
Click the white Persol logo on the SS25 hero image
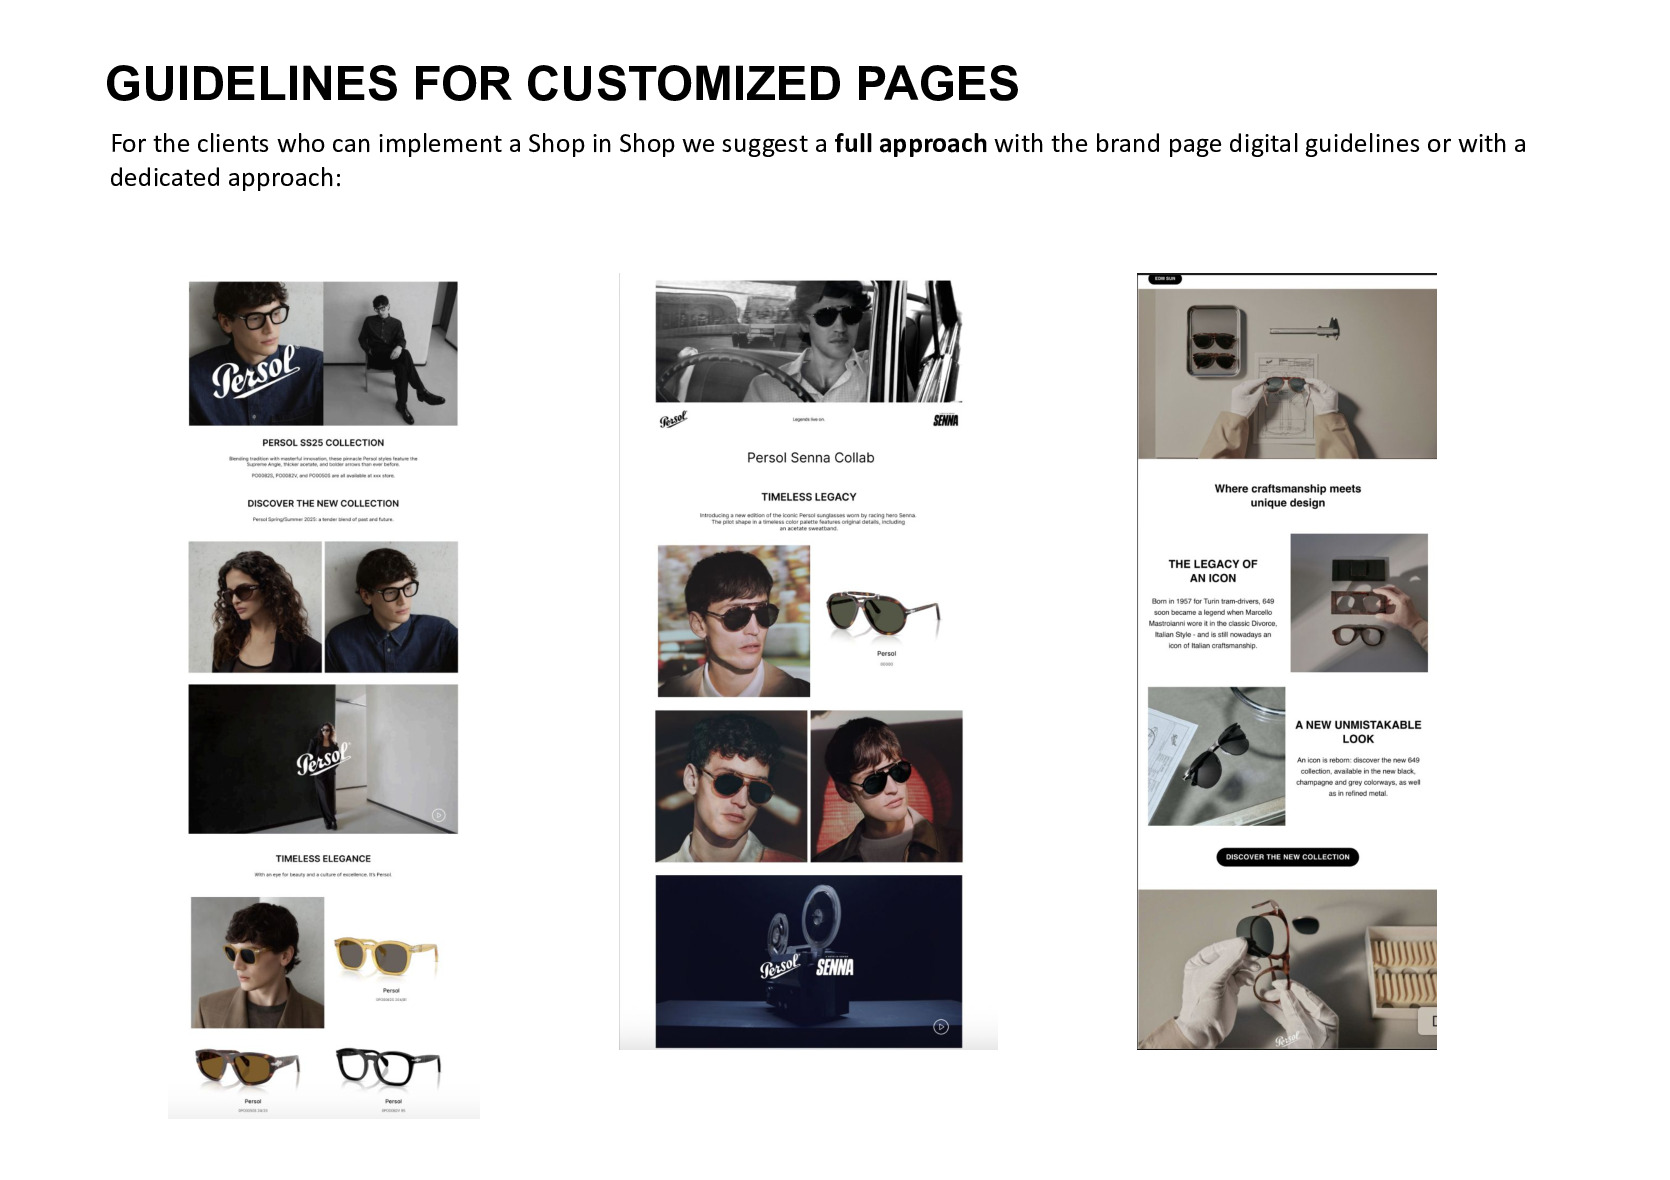[x=255, y=371]
